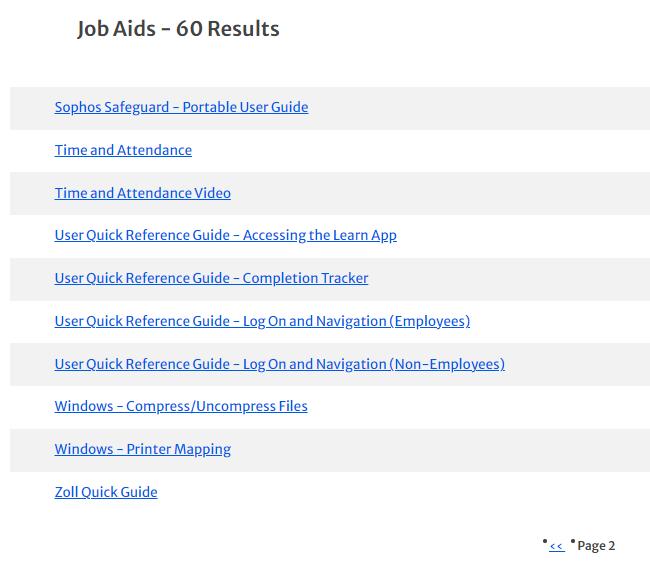
Task: Click empty gray area of Sophos Safeguard row
Action: click(480, 107)
